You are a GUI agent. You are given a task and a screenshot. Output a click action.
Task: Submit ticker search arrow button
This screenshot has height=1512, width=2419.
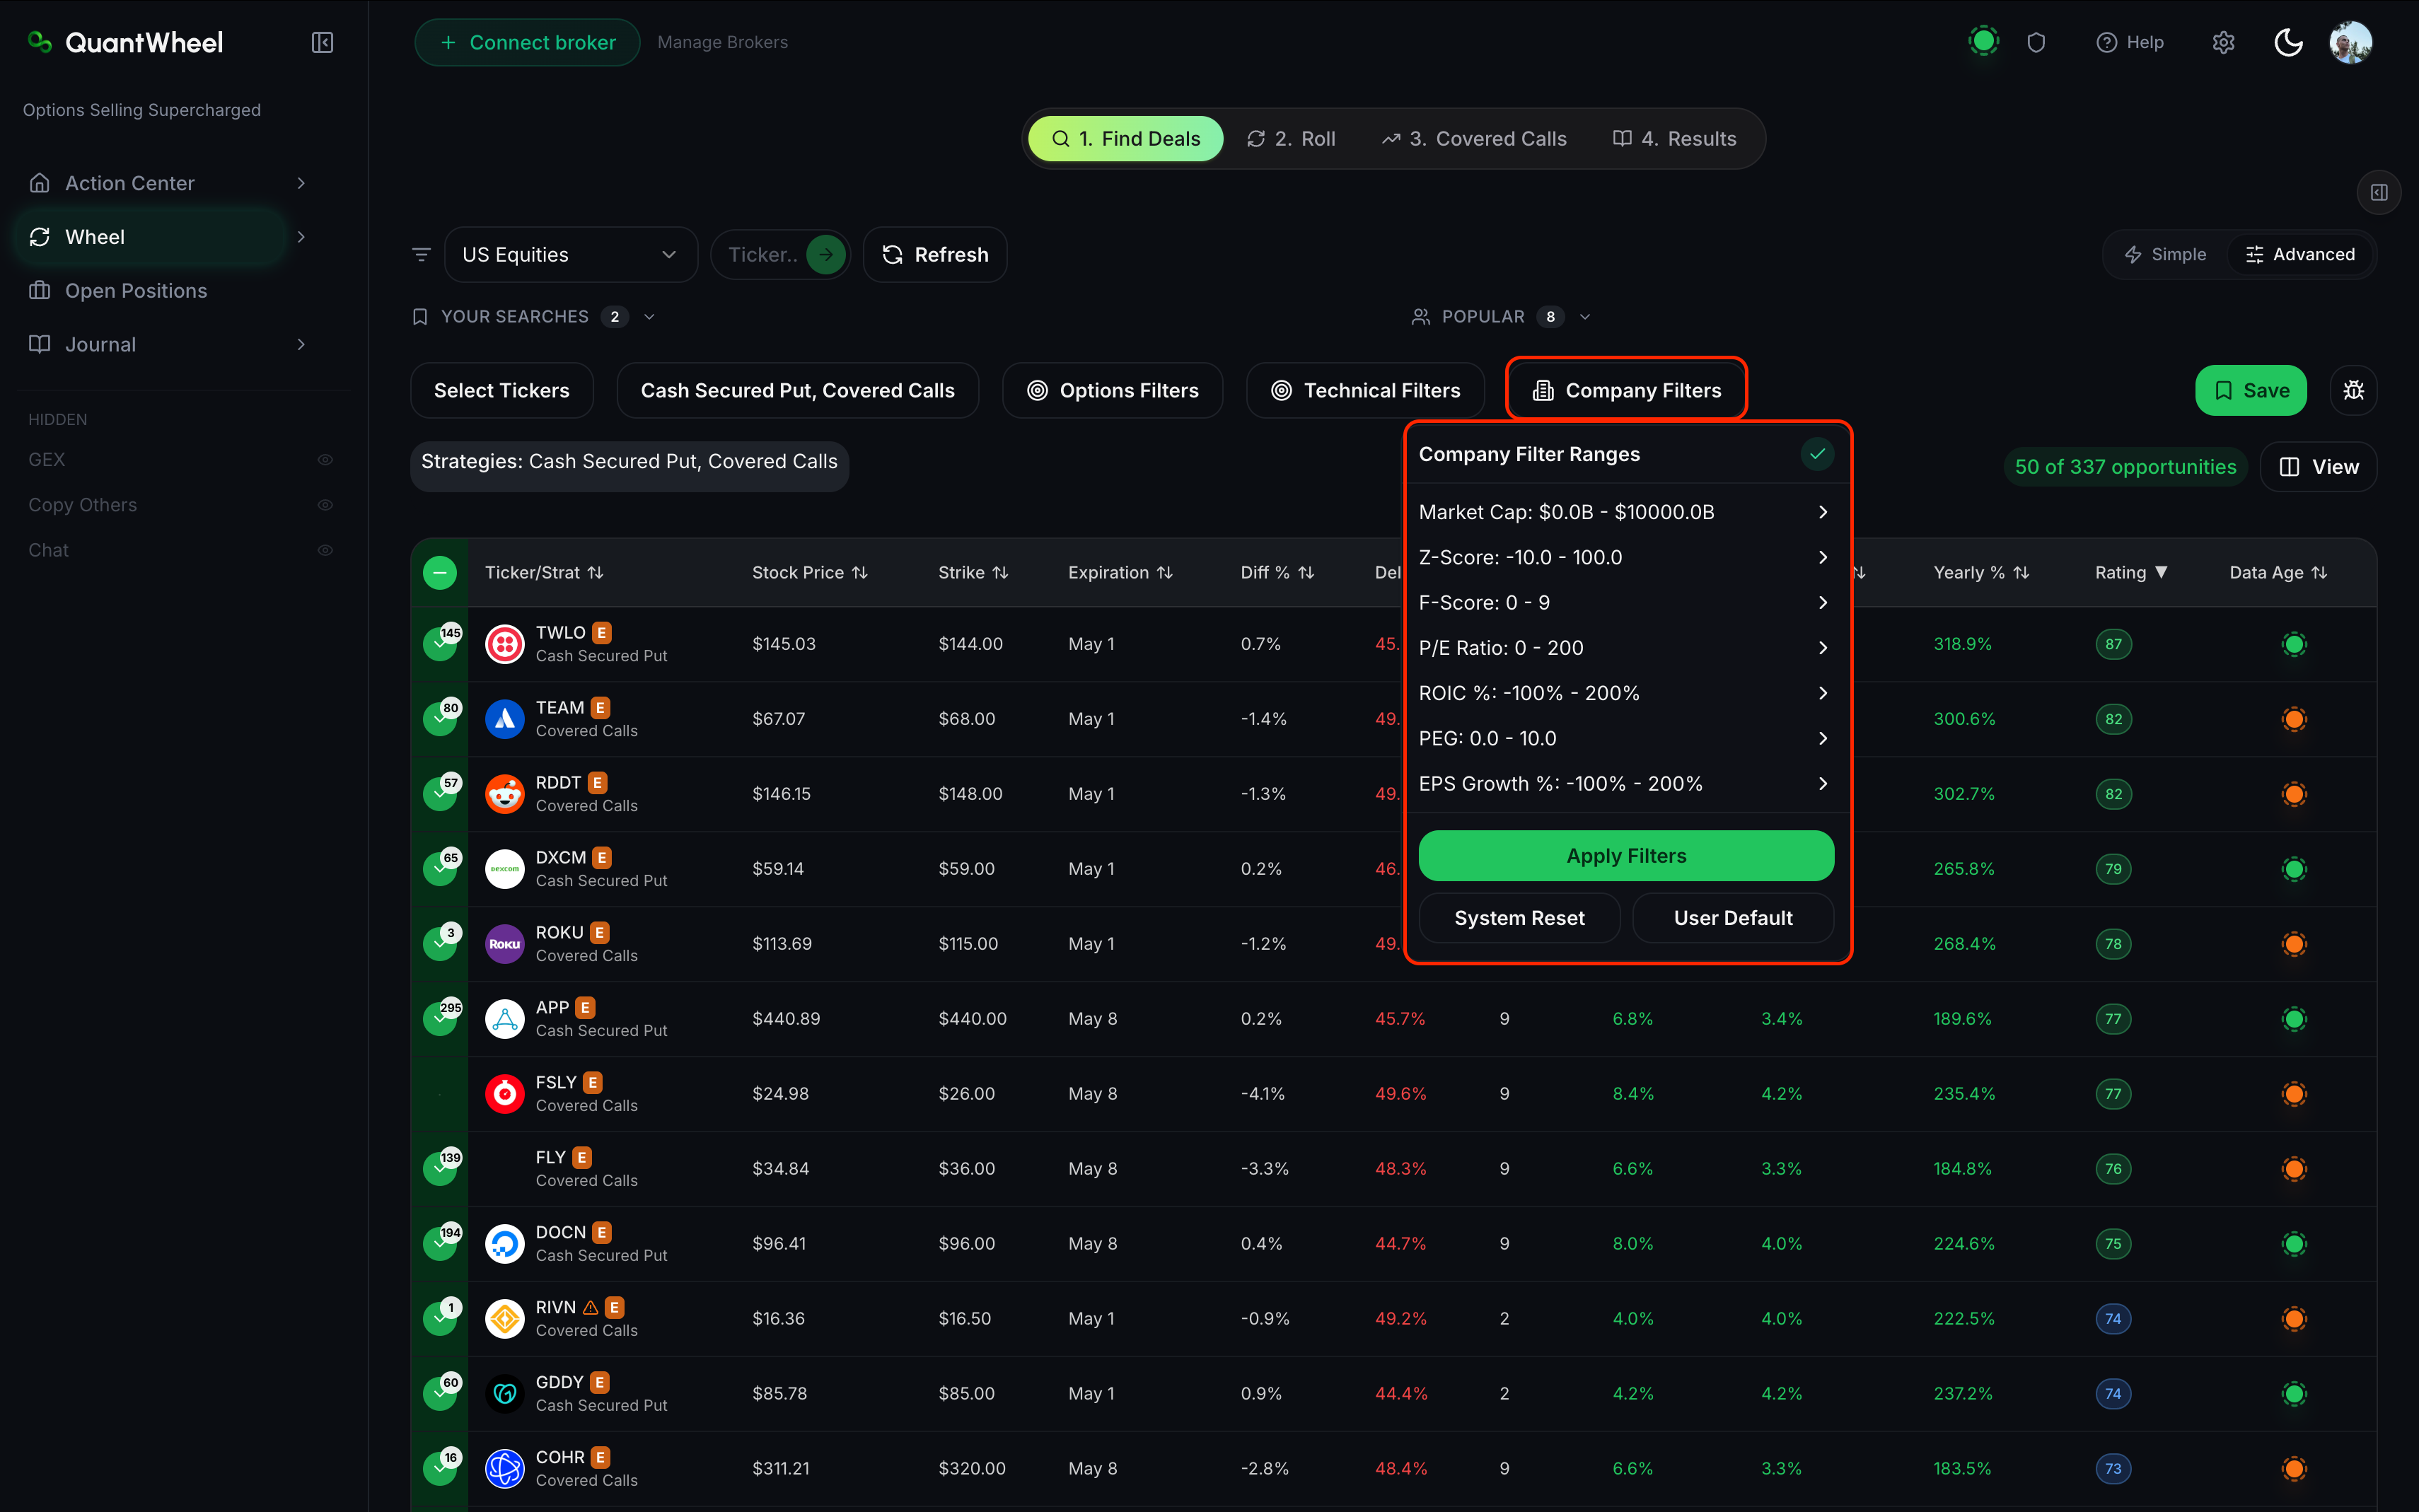pyautogui.click(x=826, y=254)
